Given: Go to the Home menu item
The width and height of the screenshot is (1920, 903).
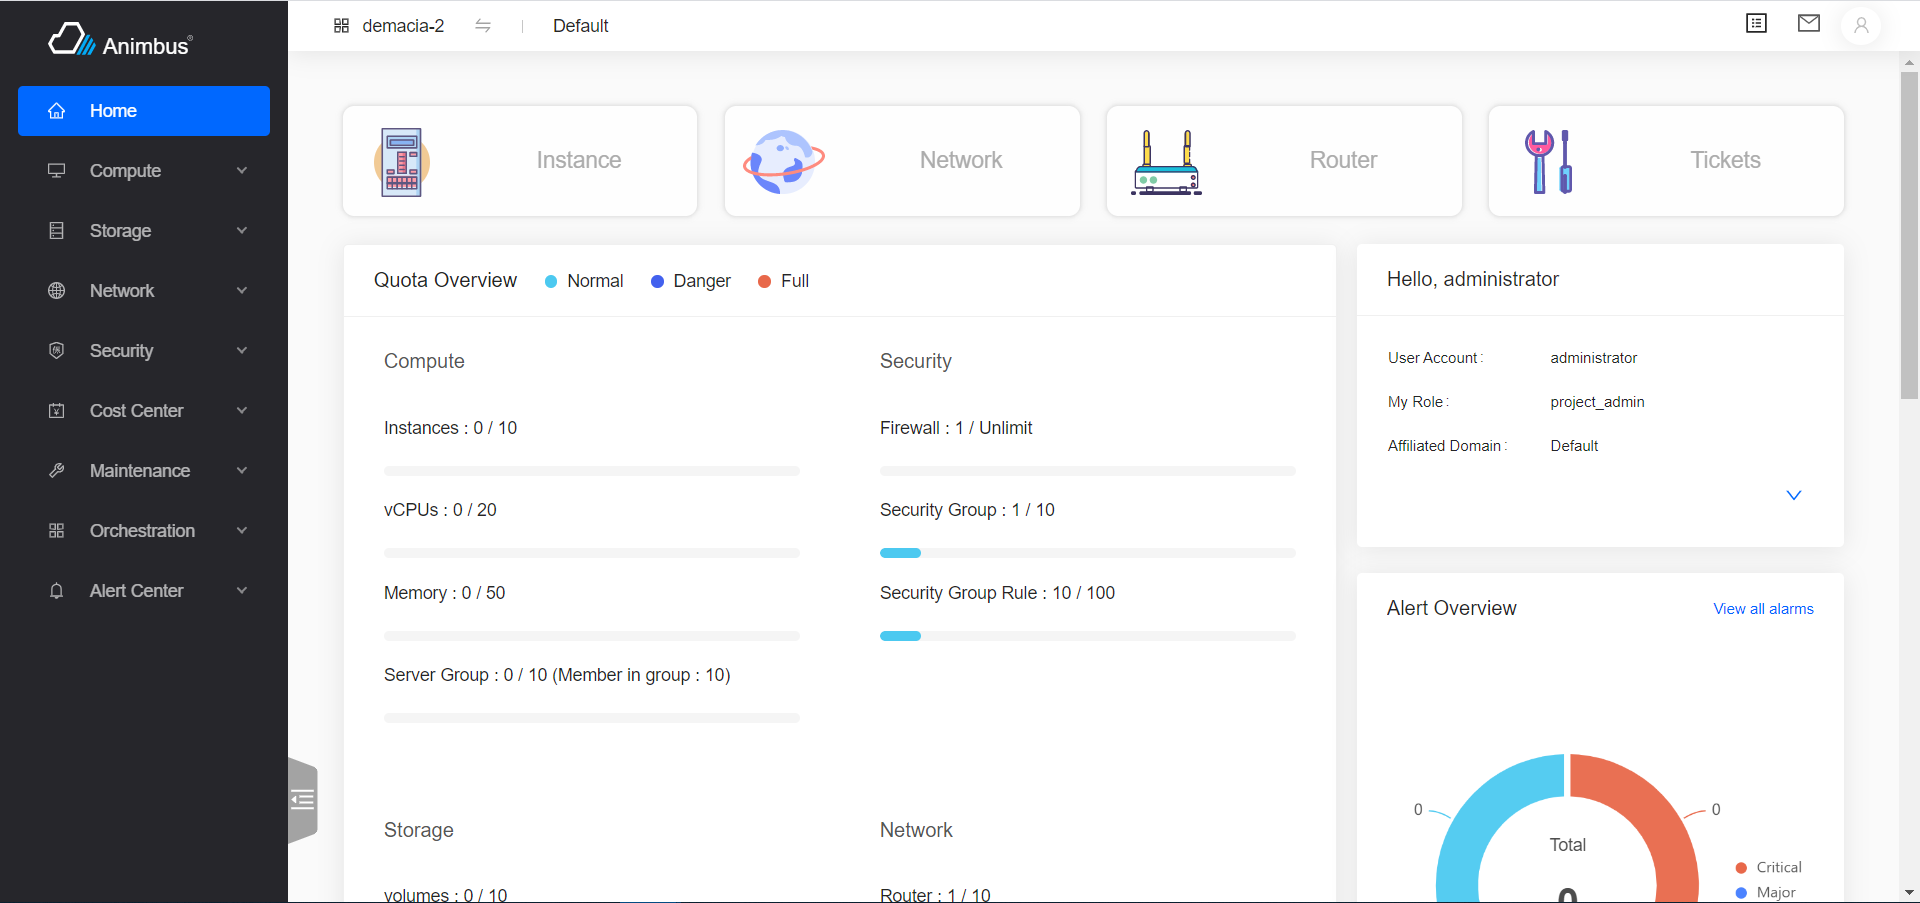Looking at the screenshot, I should coord(144,111).
